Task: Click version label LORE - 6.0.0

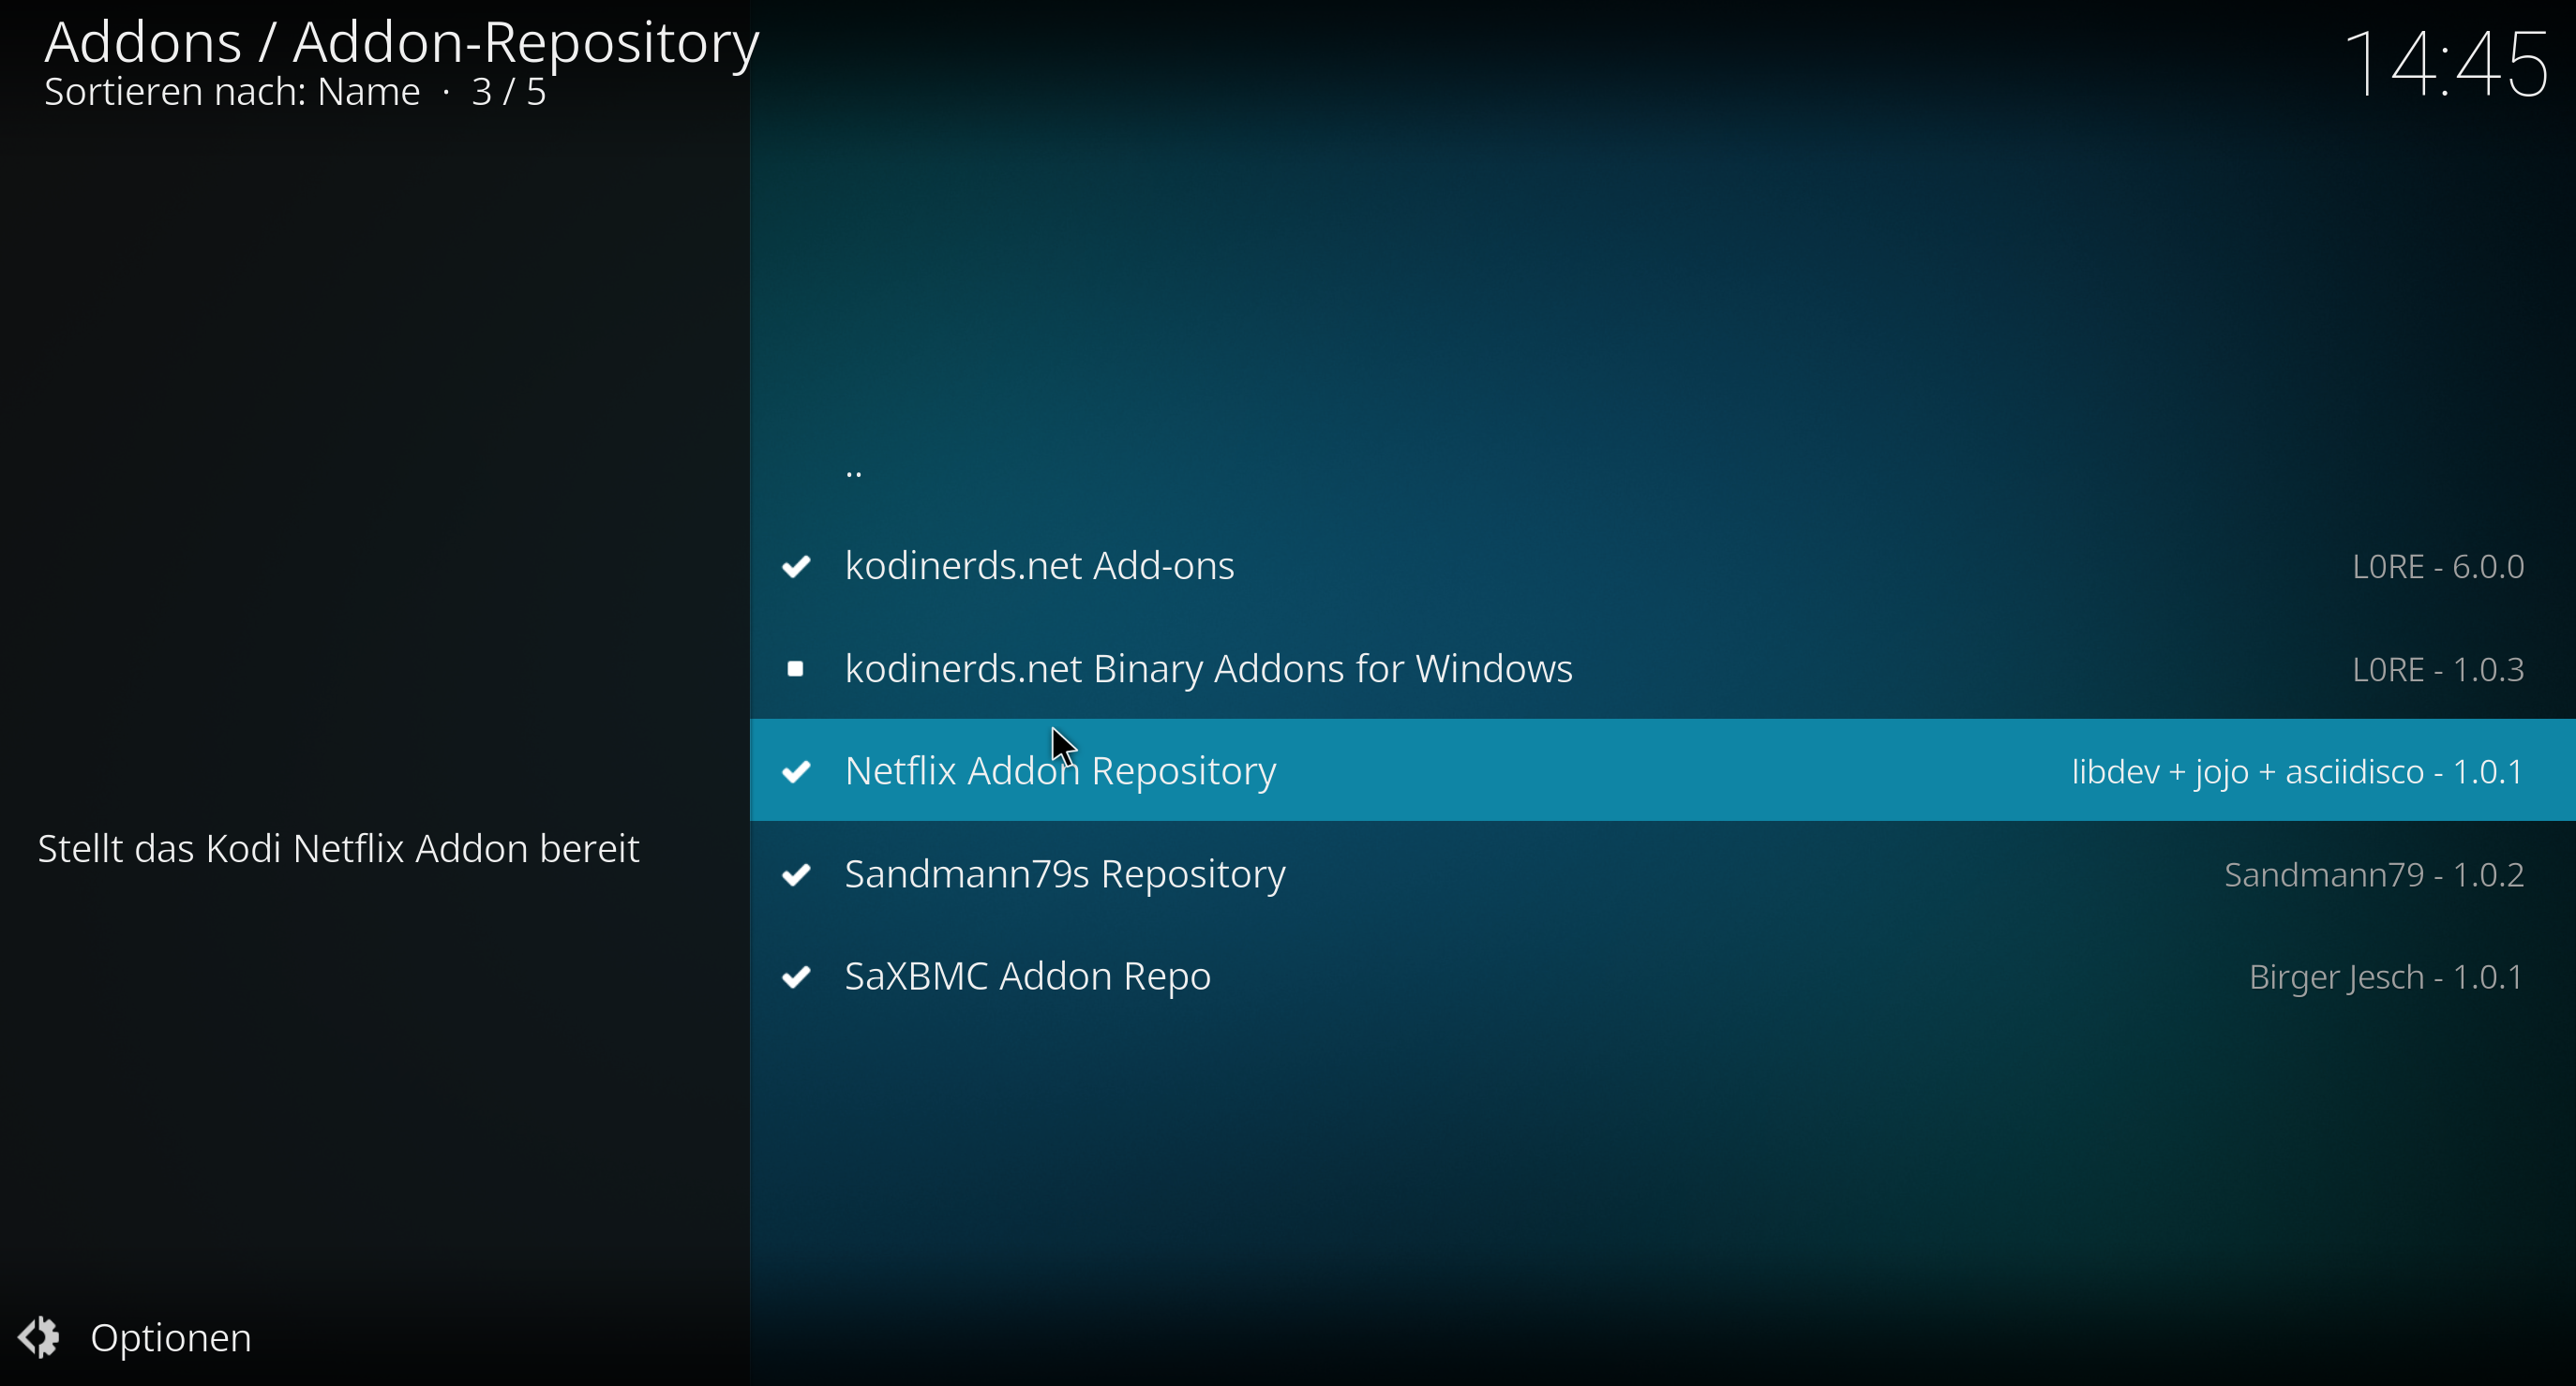Action: [2438, 567]
